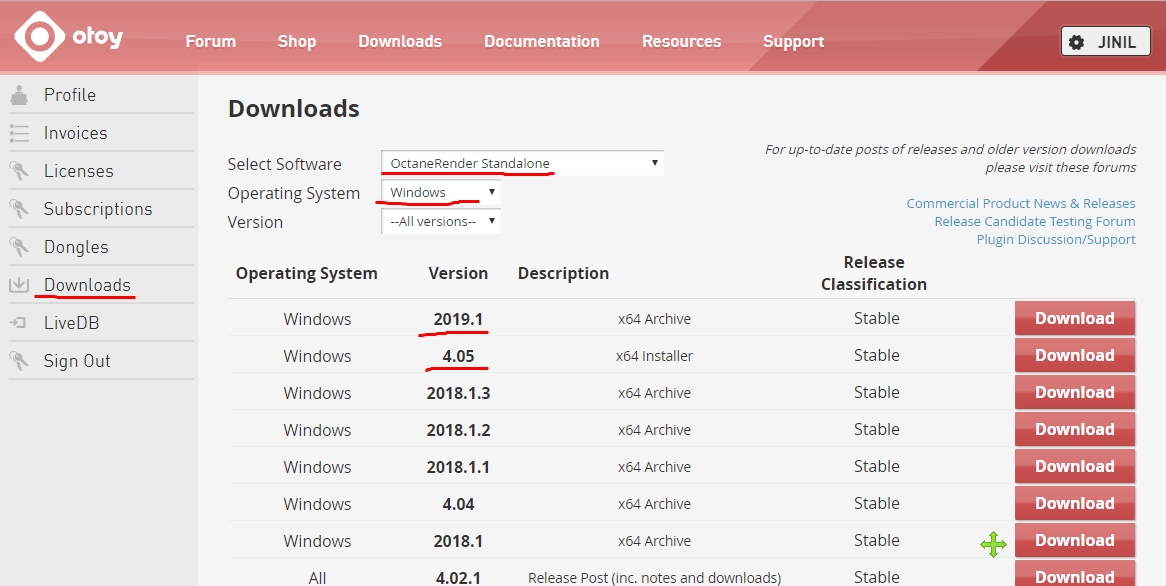Viewport: 1166px width, 586px height.
Task: Click the Description column header
Action: (563, 274)
